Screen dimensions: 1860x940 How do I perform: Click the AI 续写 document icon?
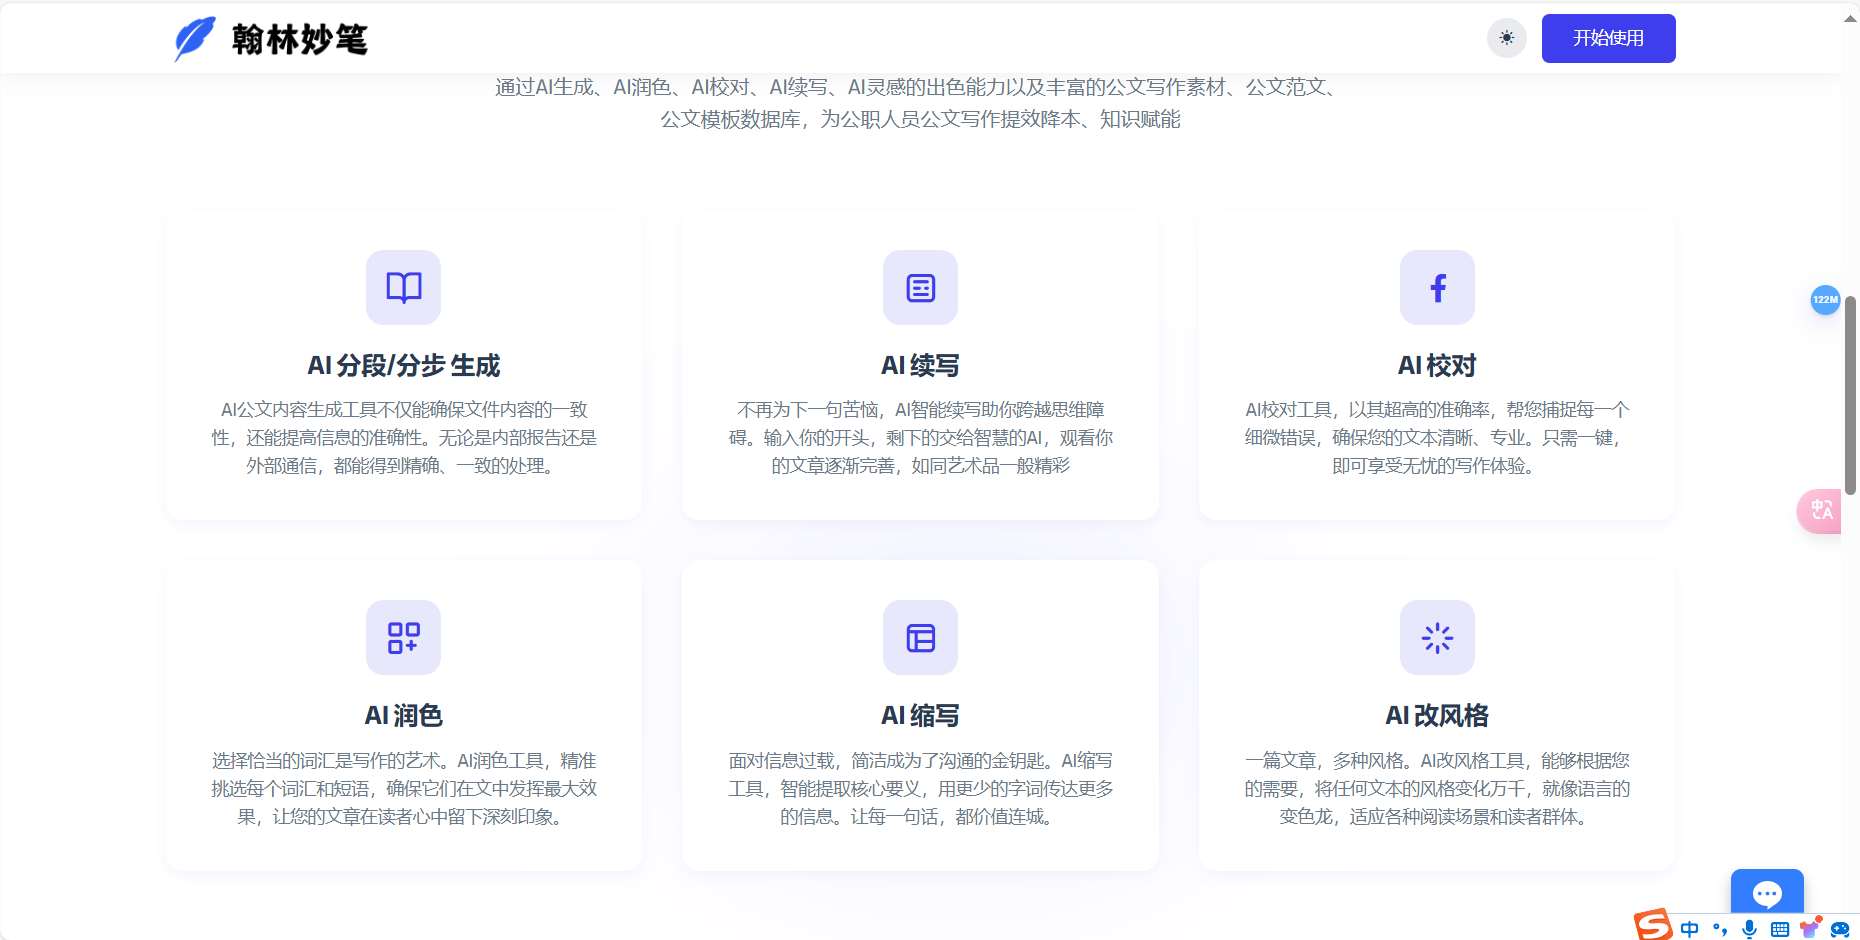tap(919, 288)
